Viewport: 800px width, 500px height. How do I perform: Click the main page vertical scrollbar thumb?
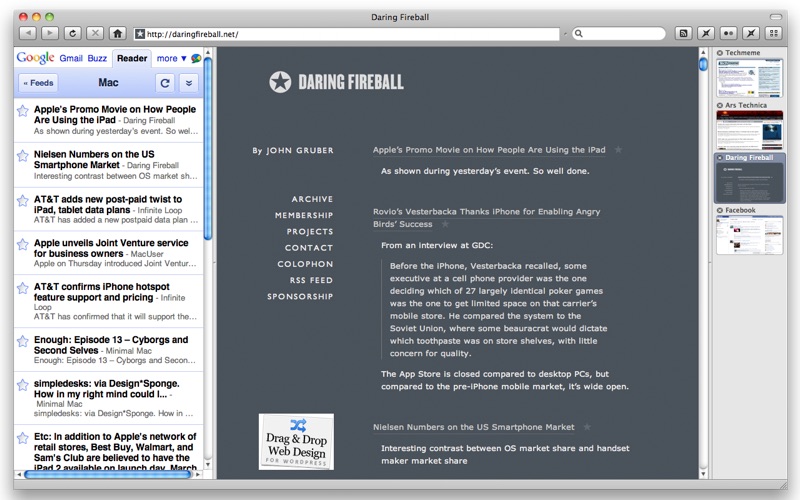pyautogui.click(x=703, y=64)
